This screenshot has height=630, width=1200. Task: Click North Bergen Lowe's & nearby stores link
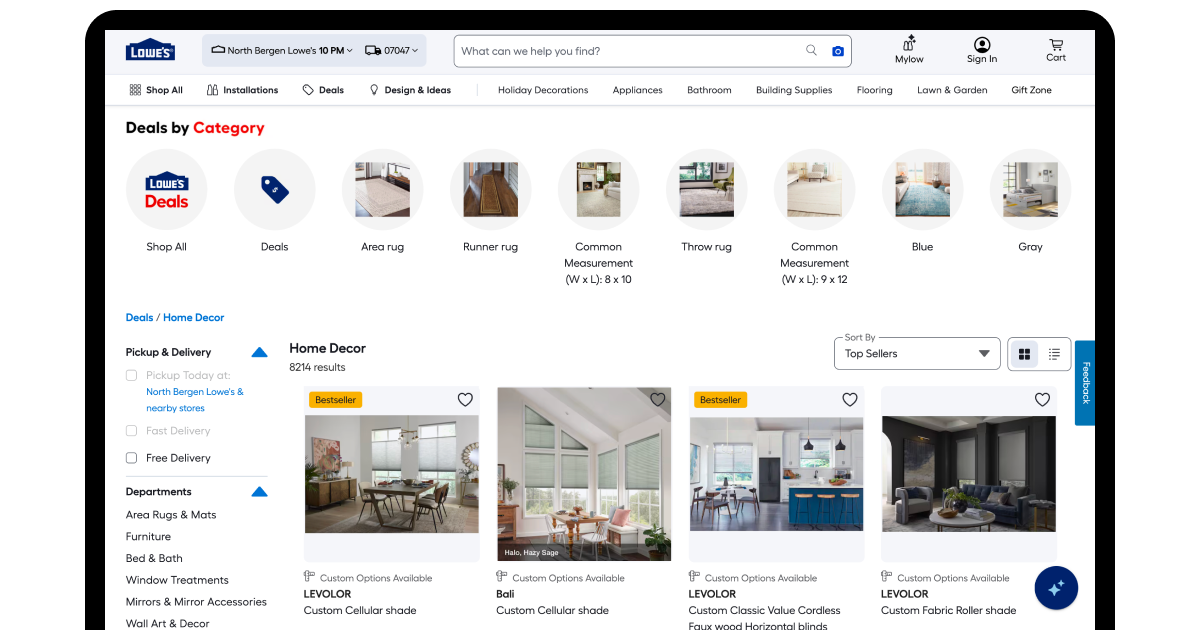point(195,400)
